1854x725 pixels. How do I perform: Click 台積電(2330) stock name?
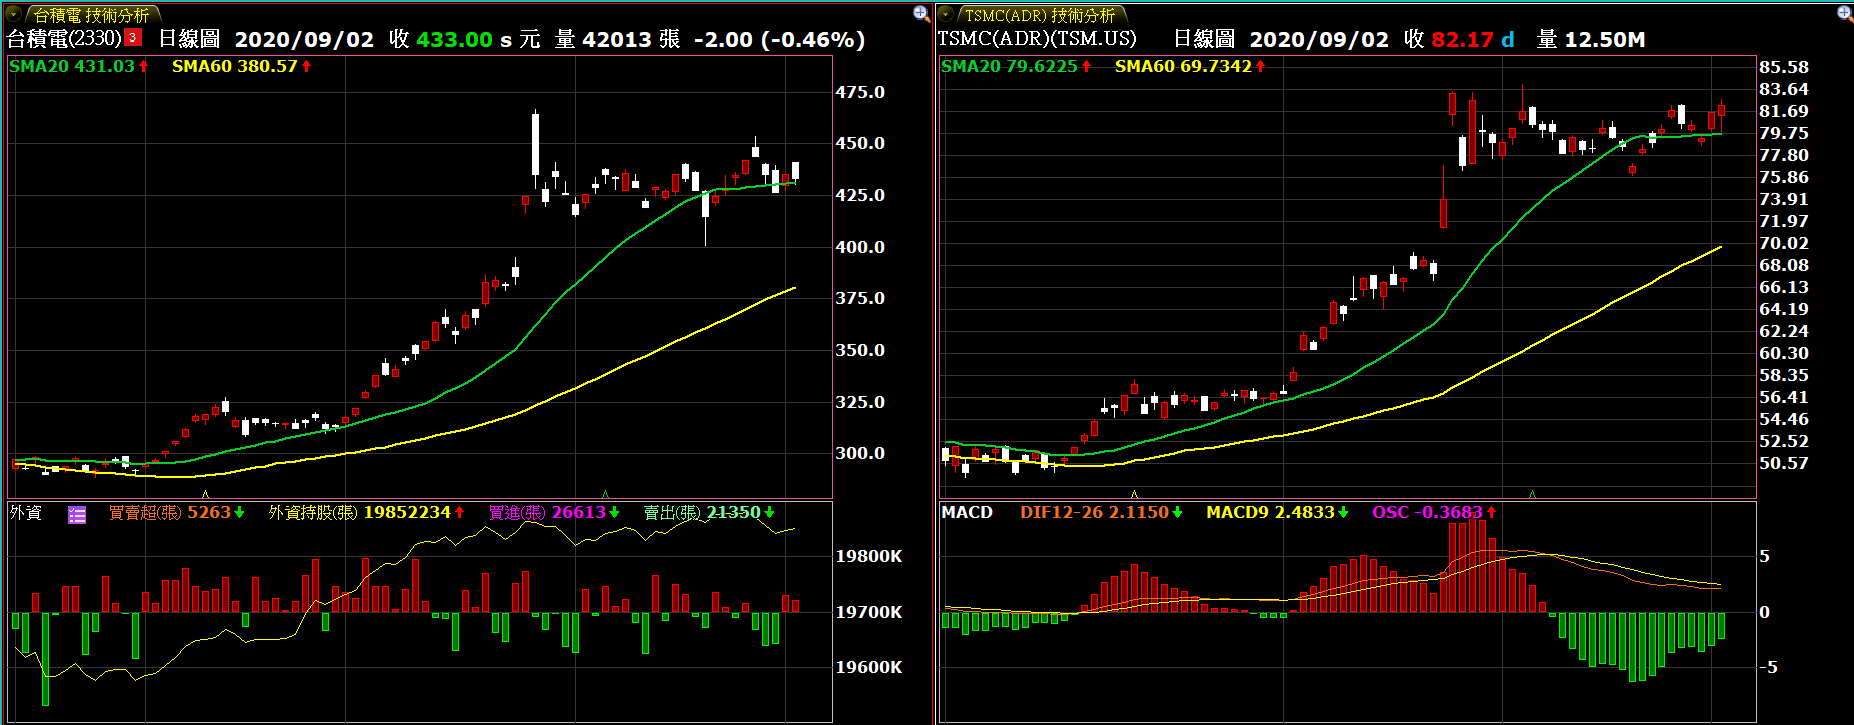64,39
